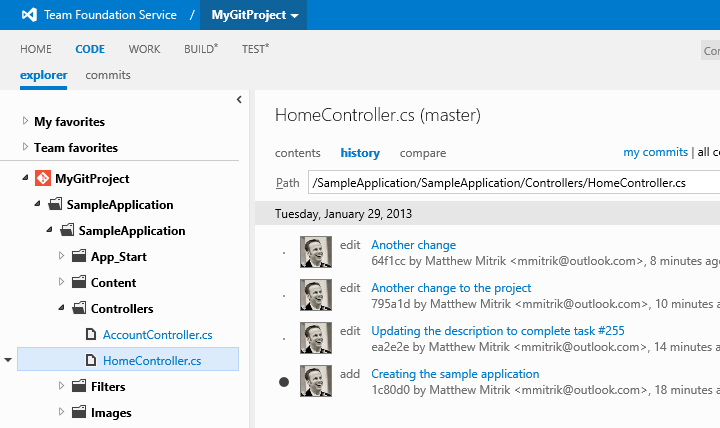Image resolution: width=720 pixels, height=428 pixels.
Task: Expand the Team favorites section
Action: click(x=25, y=147)
